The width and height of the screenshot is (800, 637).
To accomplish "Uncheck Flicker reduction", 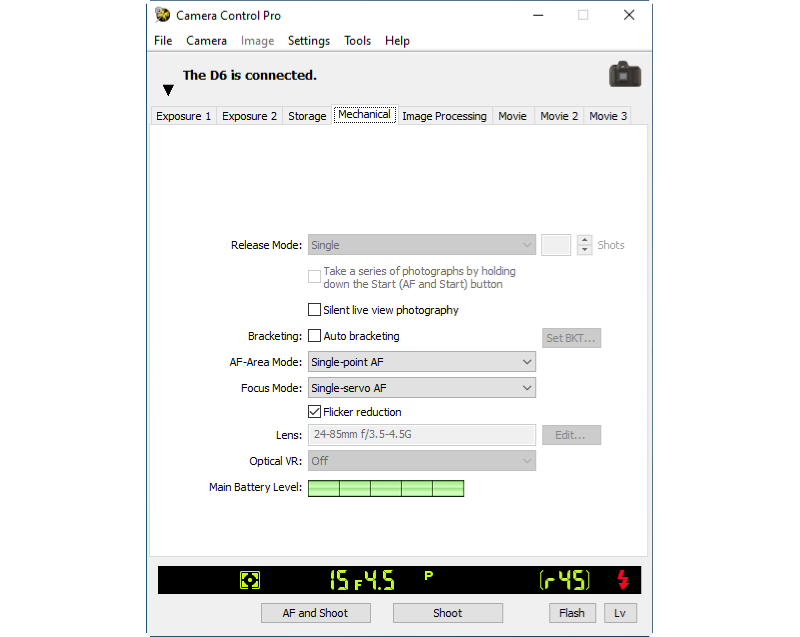I will [x=314, y=412].
